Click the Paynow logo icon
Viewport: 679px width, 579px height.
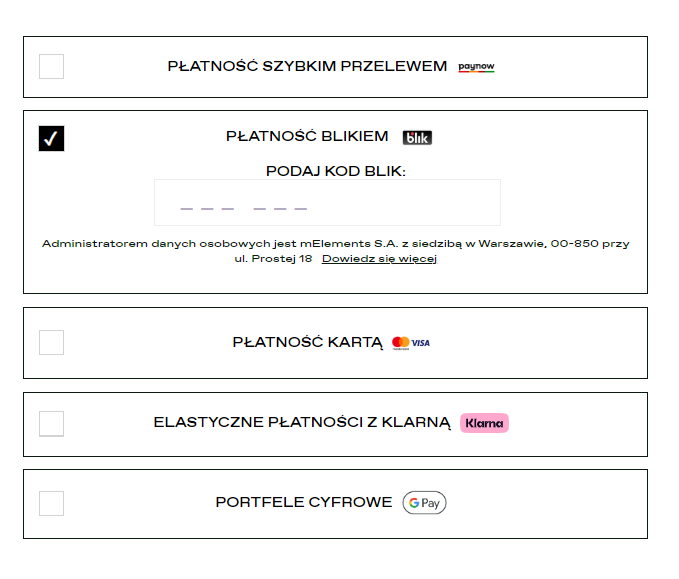pyautogui.click(x=476, y=67)
